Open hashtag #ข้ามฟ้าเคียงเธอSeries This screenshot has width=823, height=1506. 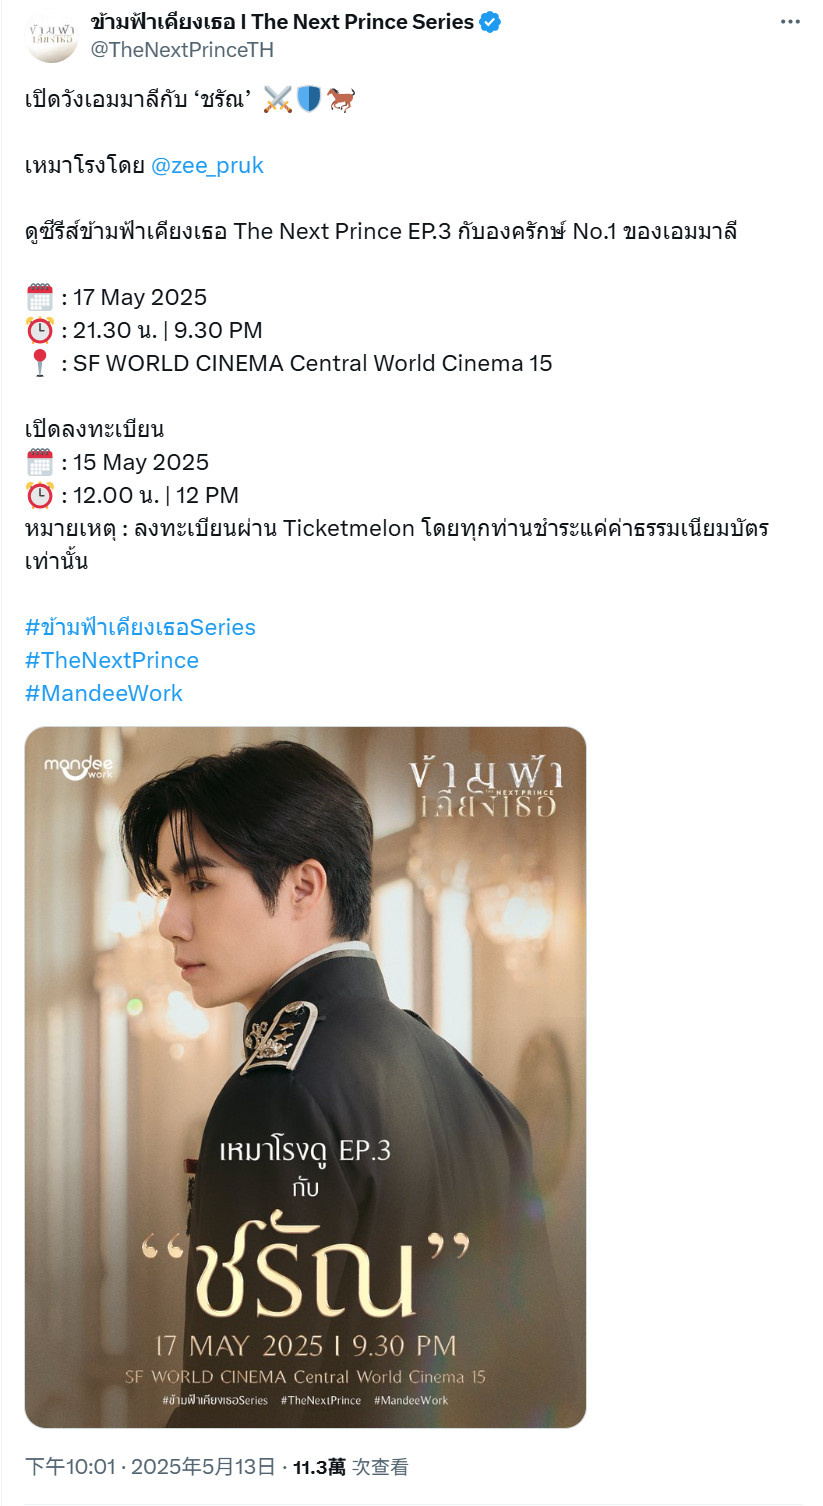[x=140, y=627]
